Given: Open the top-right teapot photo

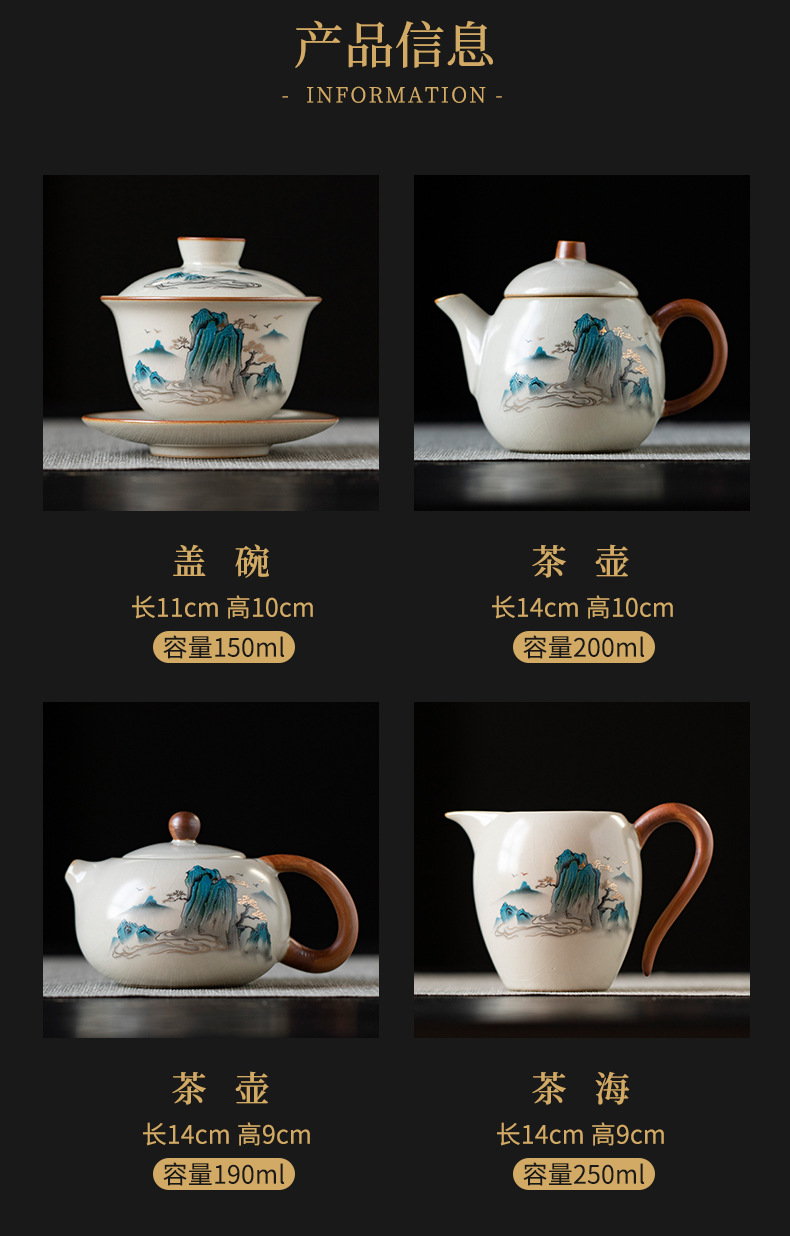Looking at the screenshot, I should click(x=582, y=343).
